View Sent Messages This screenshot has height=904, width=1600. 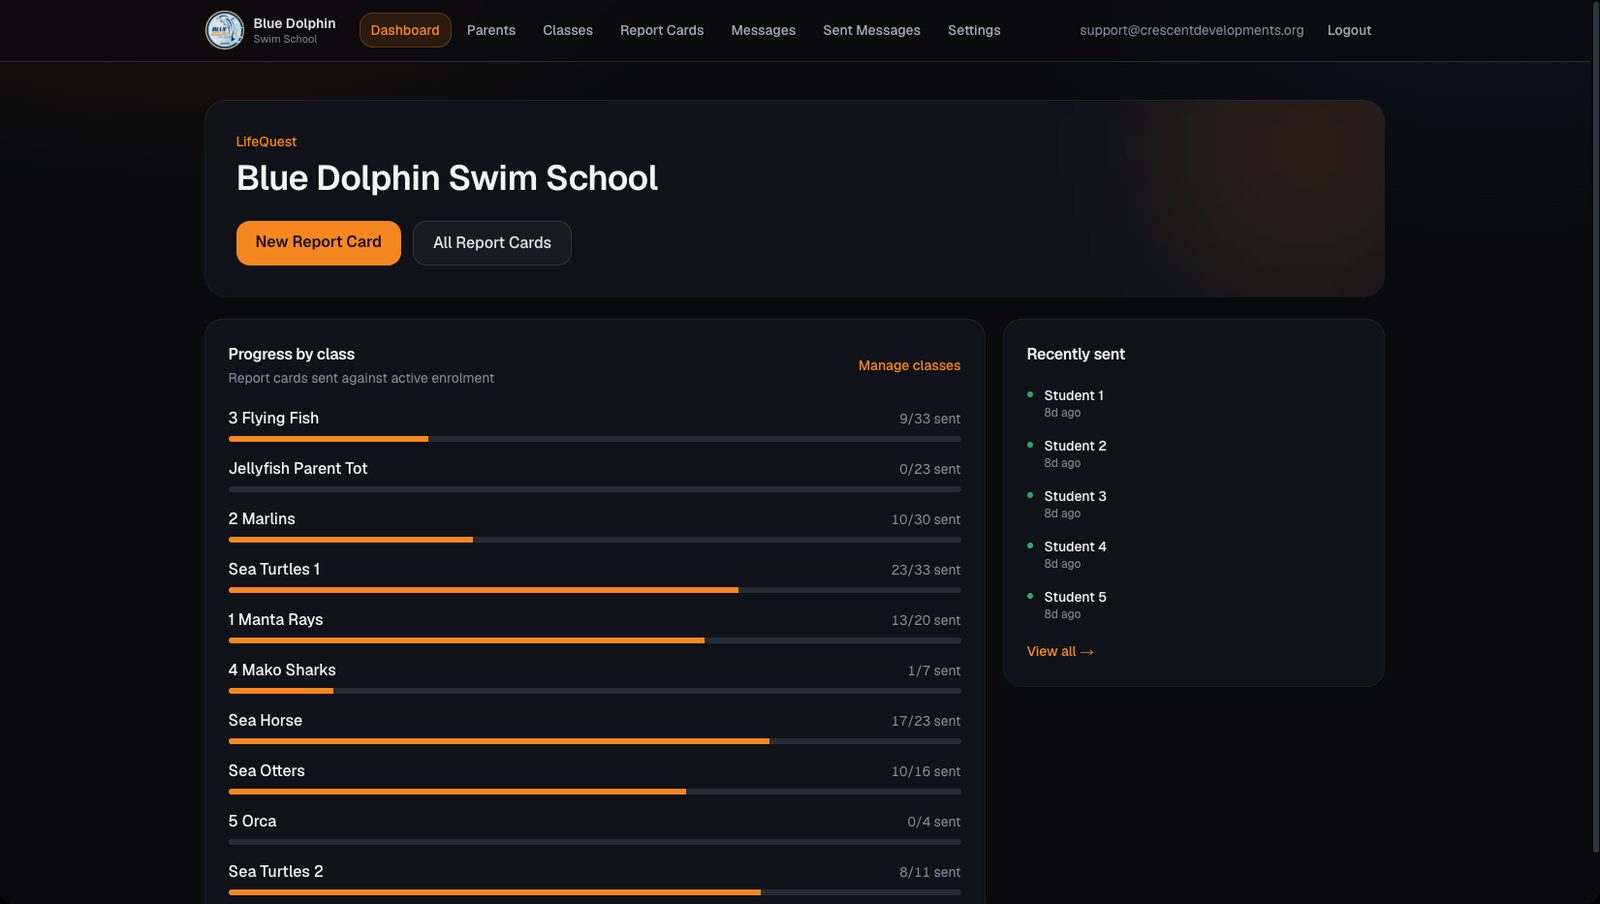pos(872,30)
